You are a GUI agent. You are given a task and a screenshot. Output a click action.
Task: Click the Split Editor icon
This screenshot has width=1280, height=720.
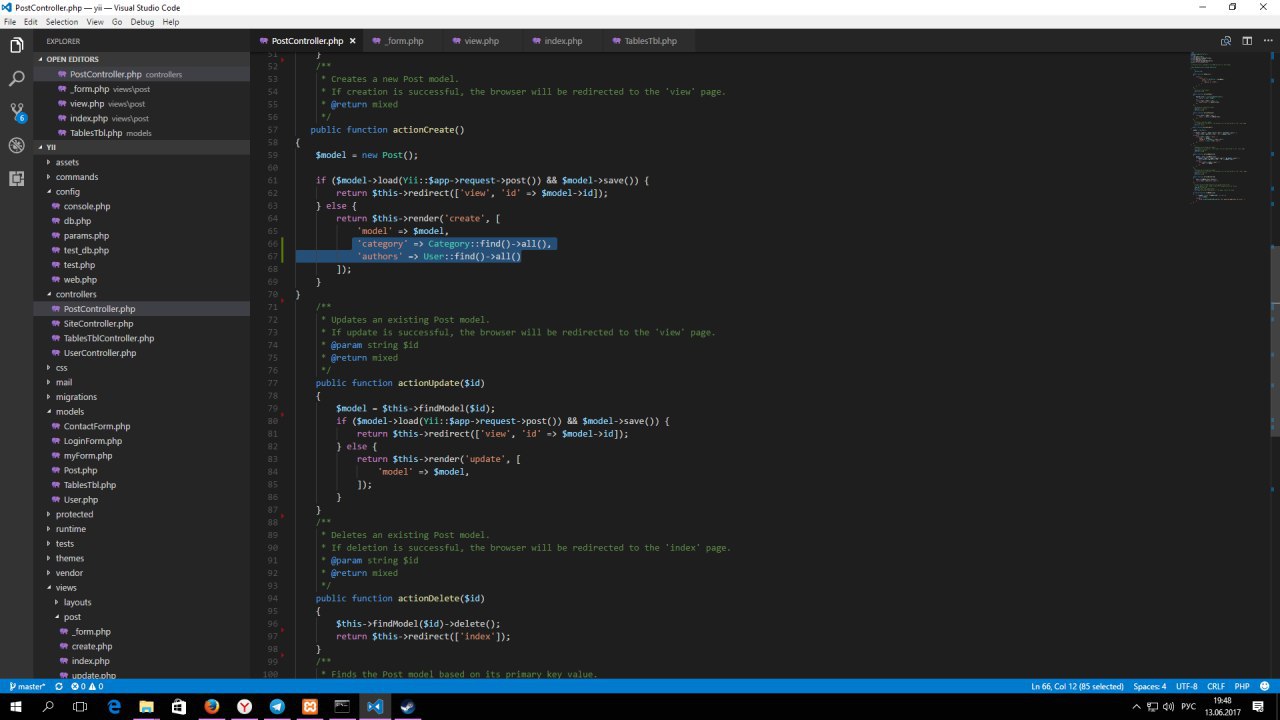click(1247, 41)
